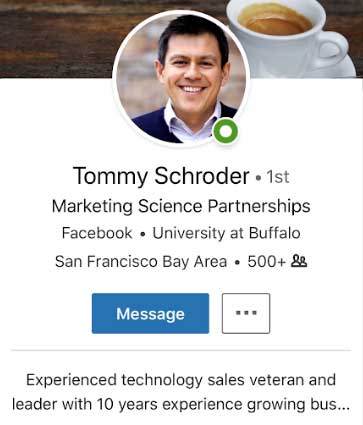Click the bullet separator before University at Buffalo

pyautogui.click(x=143, y=234)
